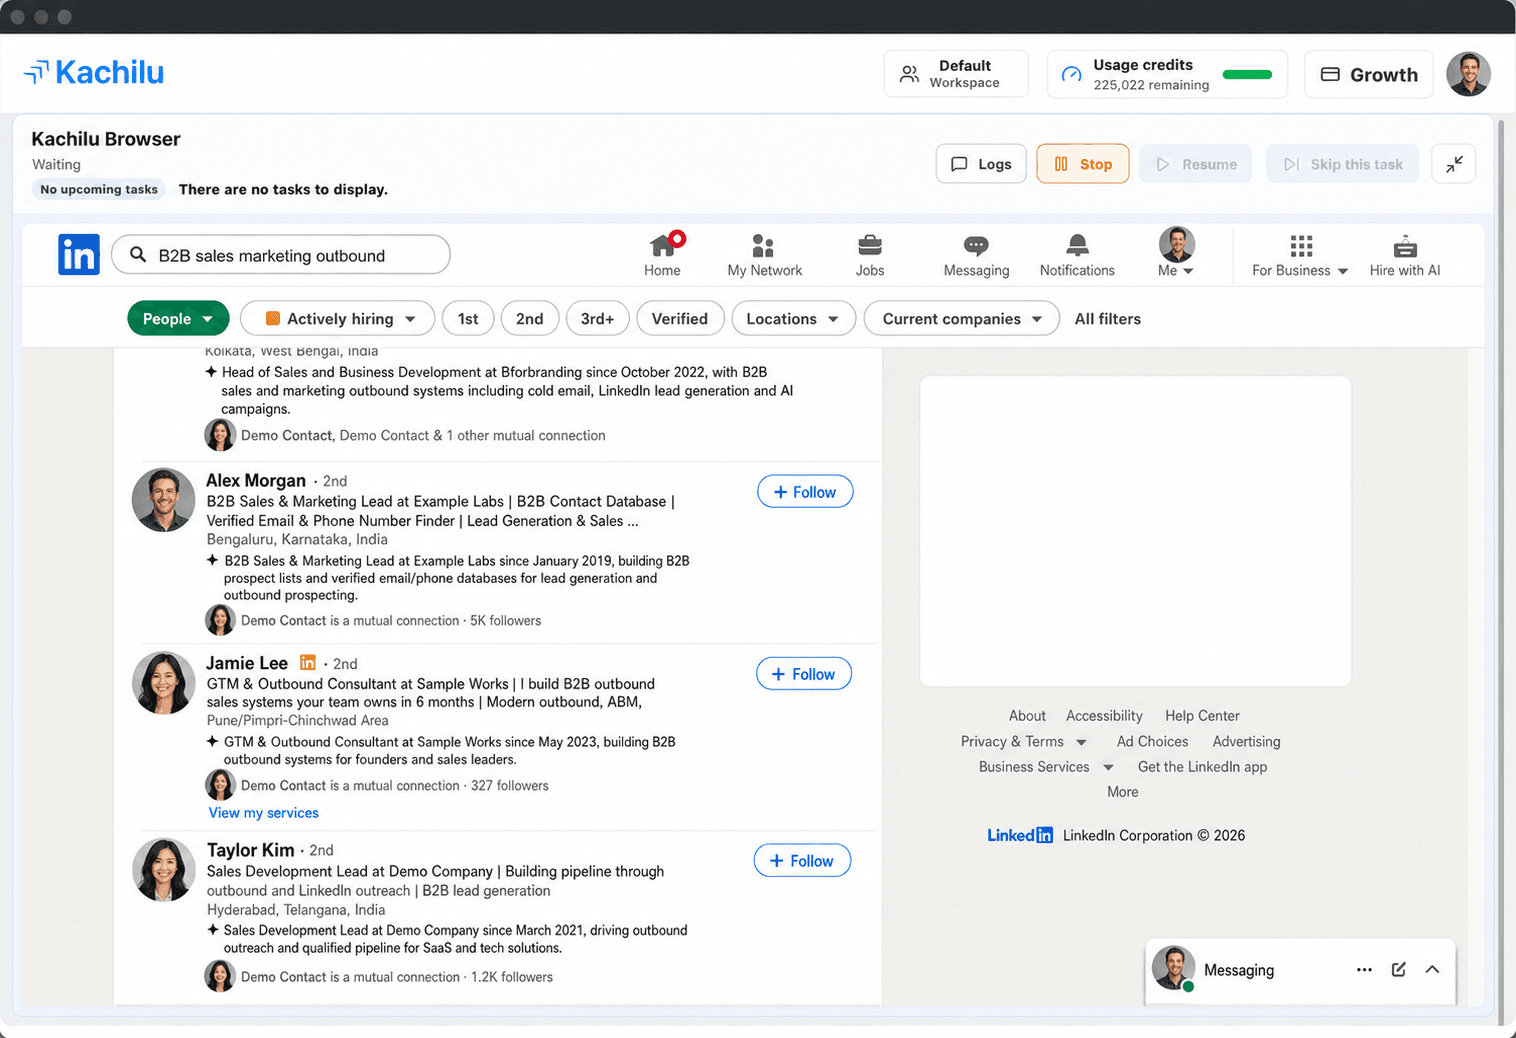Expand the Messaging panel chevron

pyautogui.click(x=1432, y=970)
